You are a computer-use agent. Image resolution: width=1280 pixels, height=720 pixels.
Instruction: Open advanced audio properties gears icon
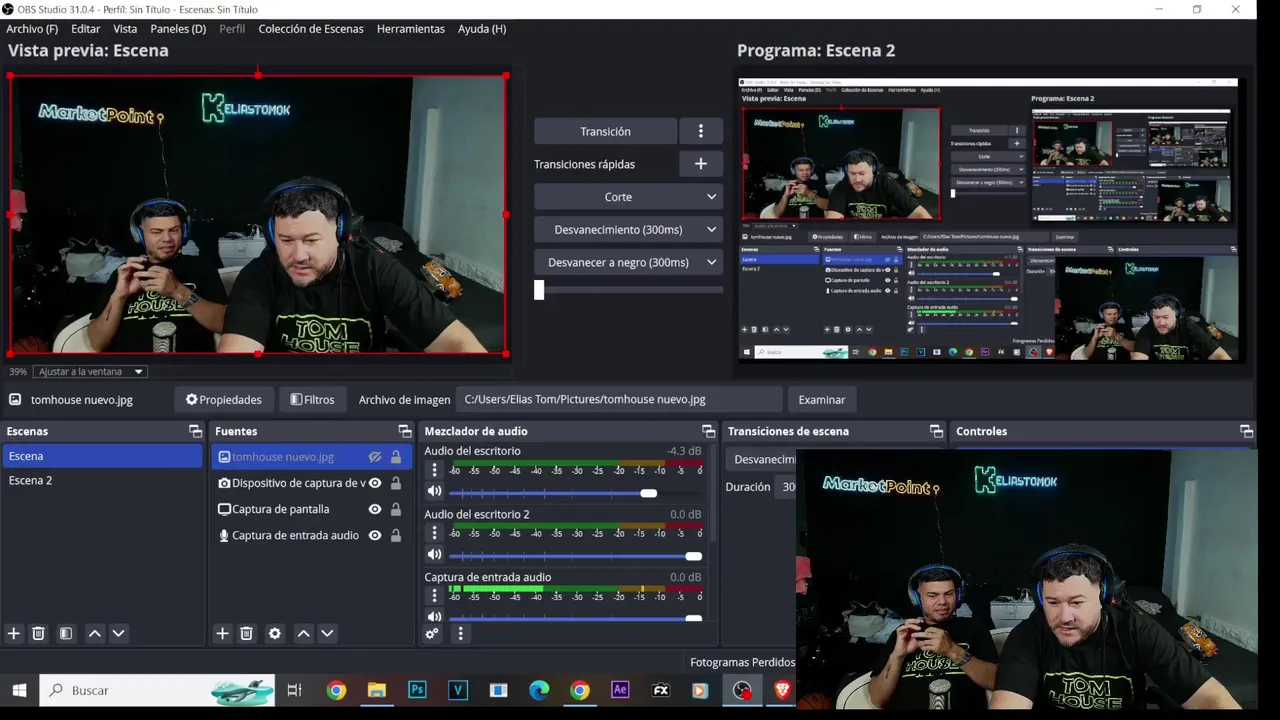(x=432, y=633)
